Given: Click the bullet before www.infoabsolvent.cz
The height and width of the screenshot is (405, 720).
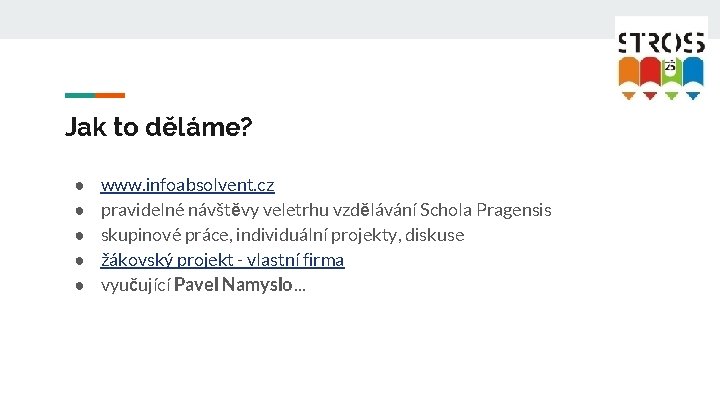Looking at the screenshot, I should pos(77,186).
